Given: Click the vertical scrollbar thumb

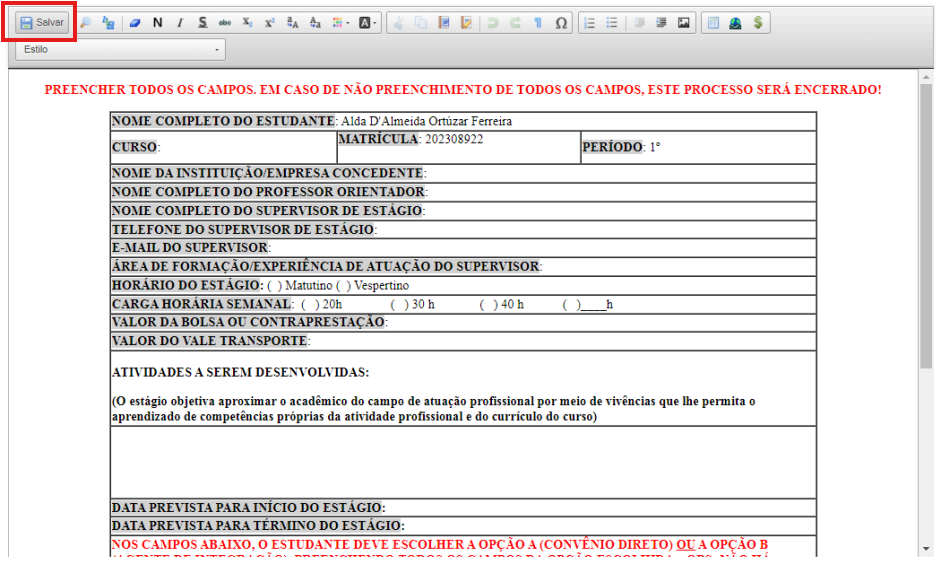Looking at the screenshot, I should (926, 227).
